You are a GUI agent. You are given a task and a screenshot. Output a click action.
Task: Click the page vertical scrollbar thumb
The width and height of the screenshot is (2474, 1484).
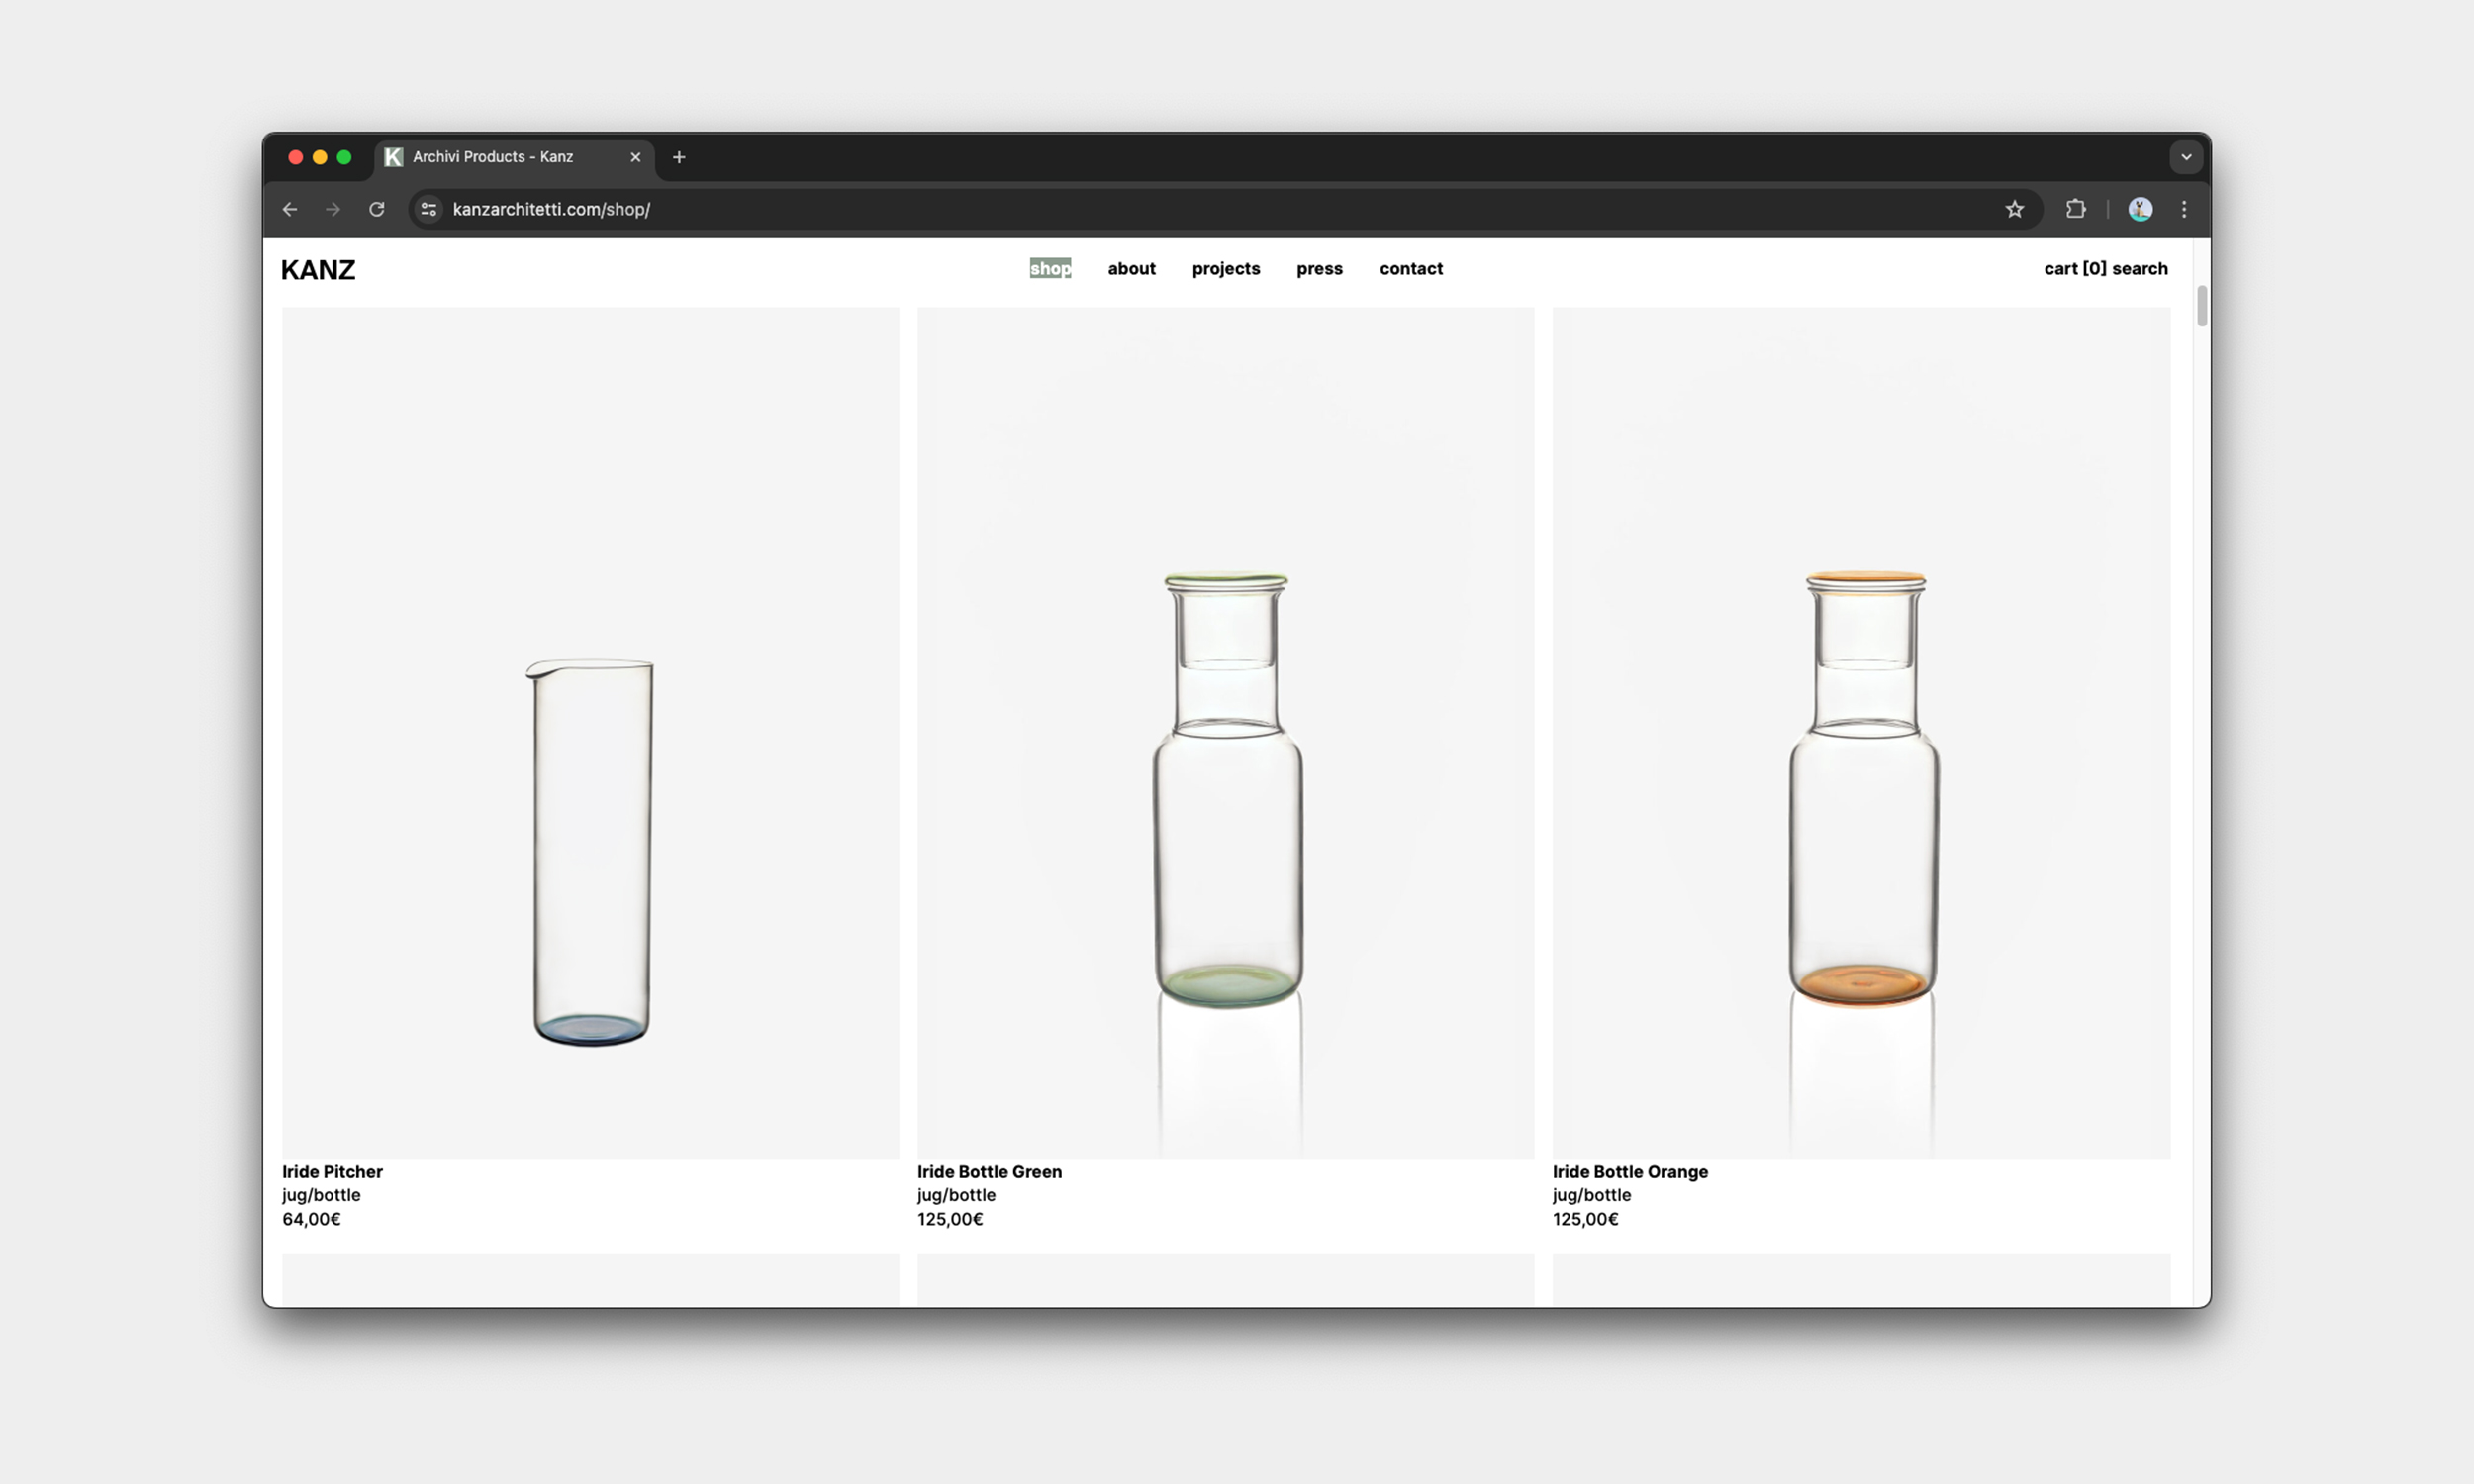(2201, 306)
